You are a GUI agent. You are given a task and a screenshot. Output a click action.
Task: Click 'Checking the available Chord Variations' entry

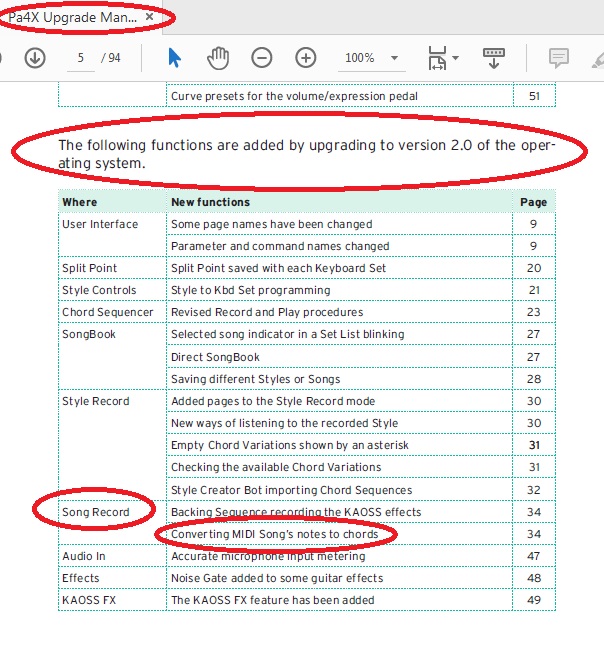pos(276,467)
